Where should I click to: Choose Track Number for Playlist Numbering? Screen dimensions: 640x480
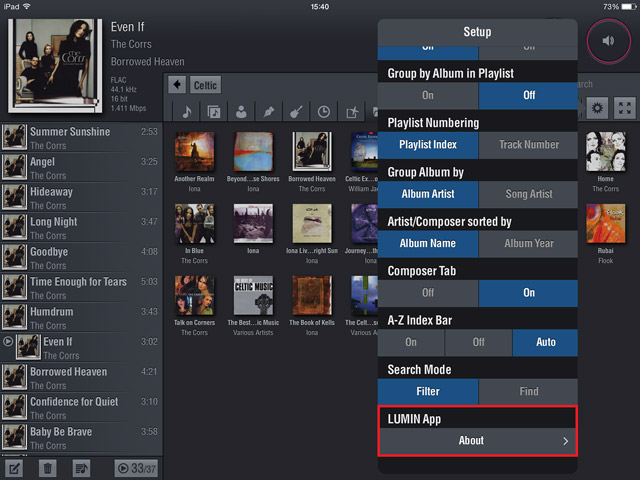pyautogui.click(x=528, y=144)
